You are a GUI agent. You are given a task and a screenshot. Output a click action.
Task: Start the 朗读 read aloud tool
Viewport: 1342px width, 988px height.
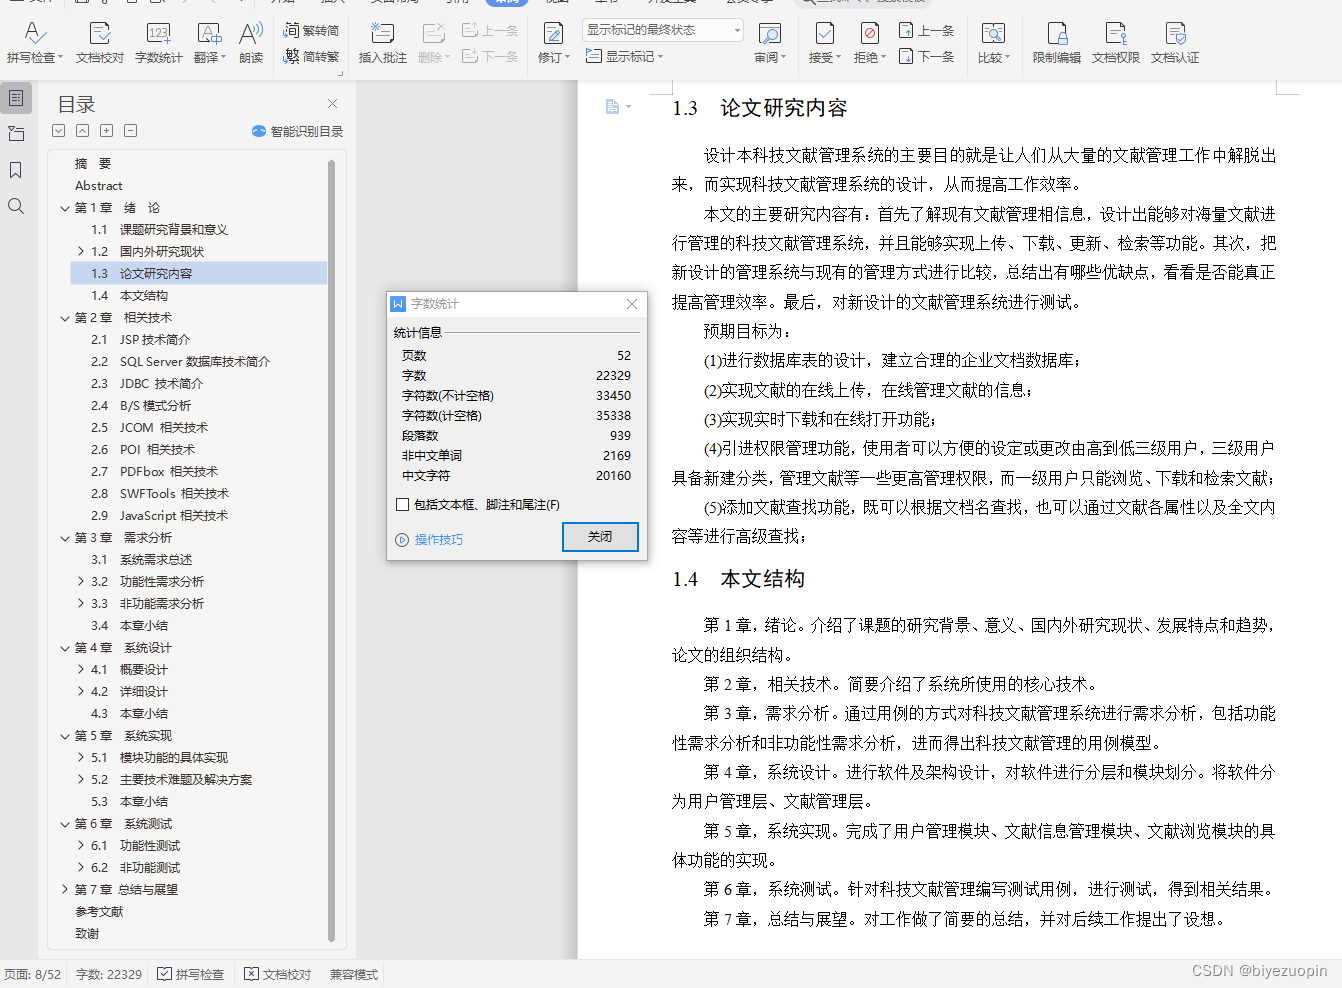251,43
